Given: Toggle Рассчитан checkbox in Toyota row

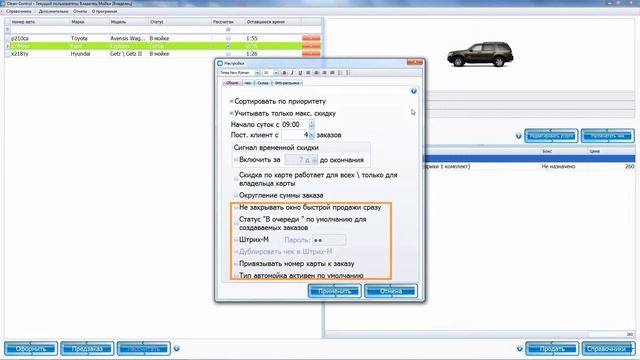Looking at the screenshot, I should point(228,38).
